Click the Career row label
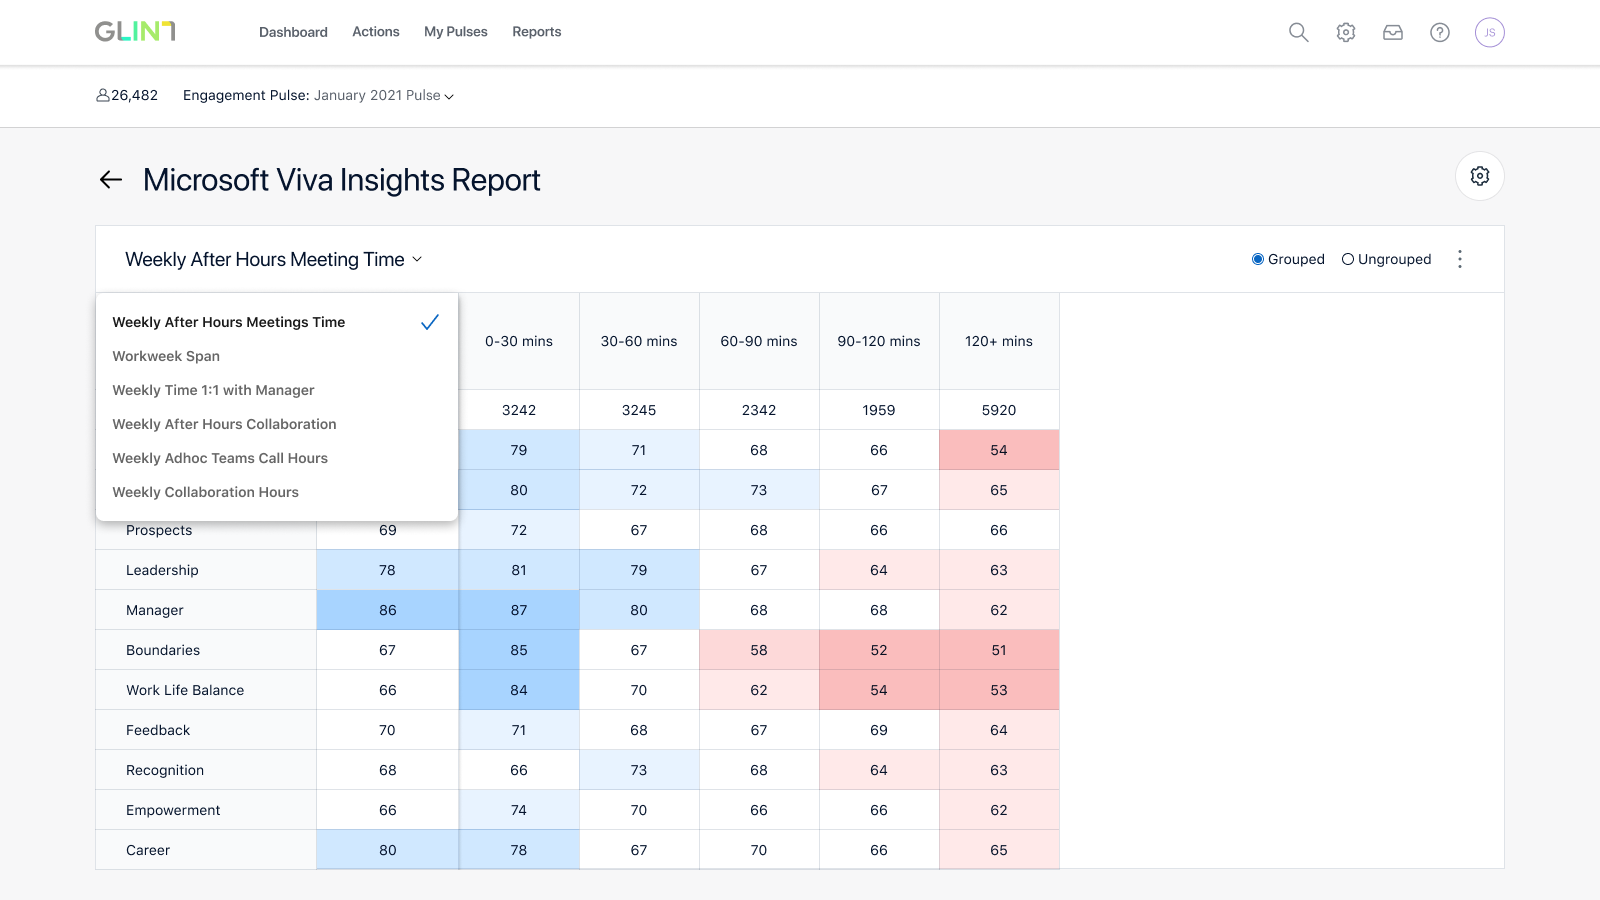 (x=148, y=850)
